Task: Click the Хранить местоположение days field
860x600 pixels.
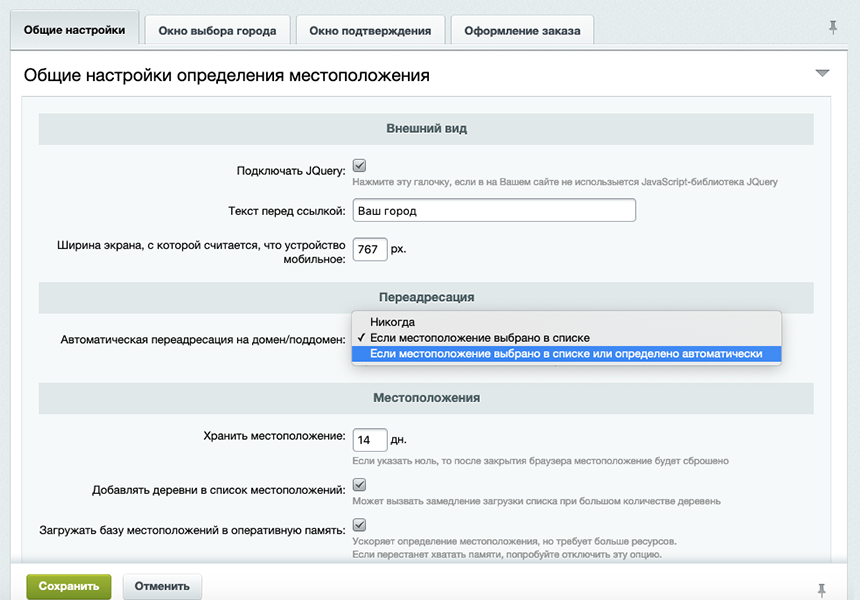Action: pyautogui.click(x=369, y=440)
